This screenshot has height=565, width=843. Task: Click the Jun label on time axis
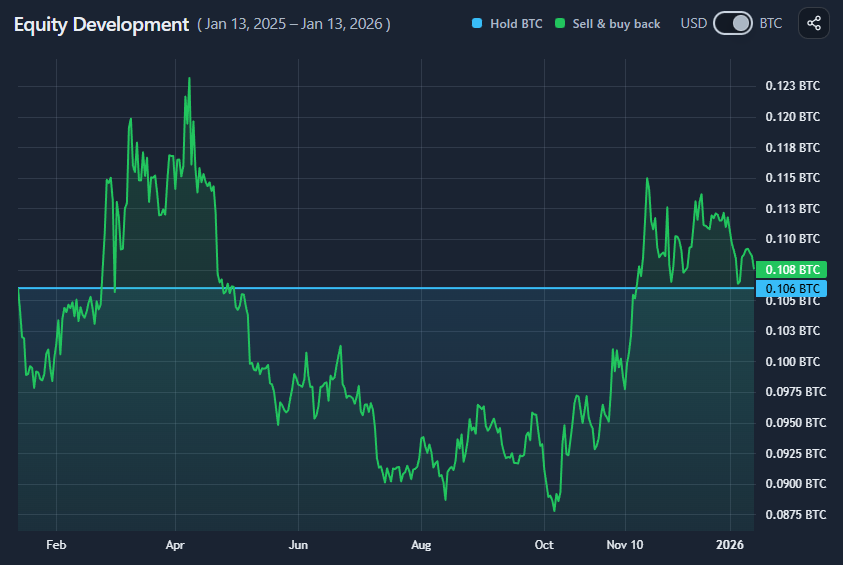point(298,545)
